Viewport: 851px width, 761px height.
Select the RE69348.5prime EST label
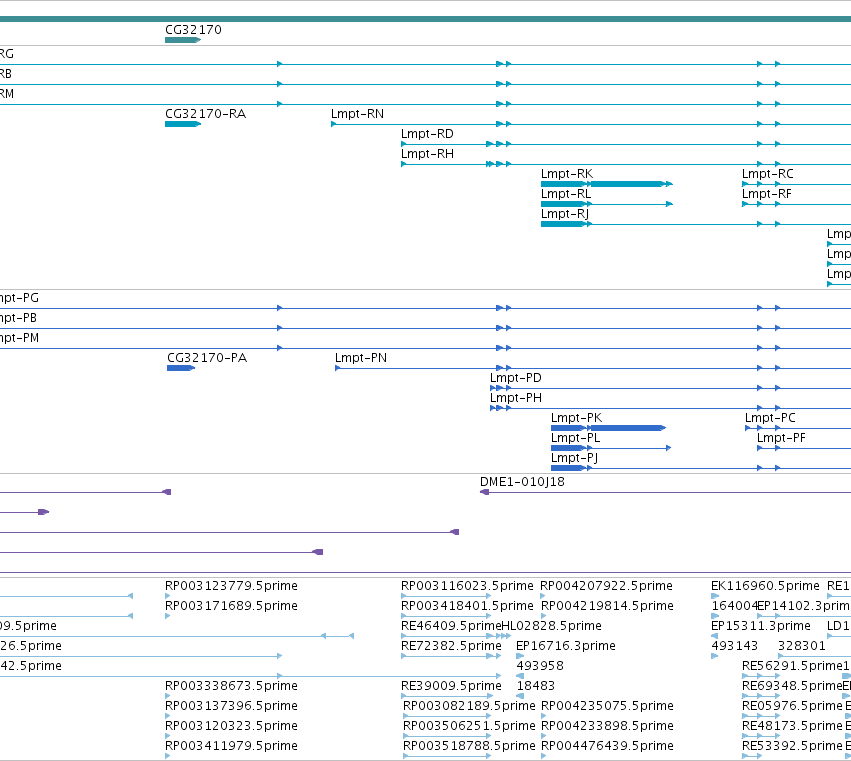pos(792,687)
